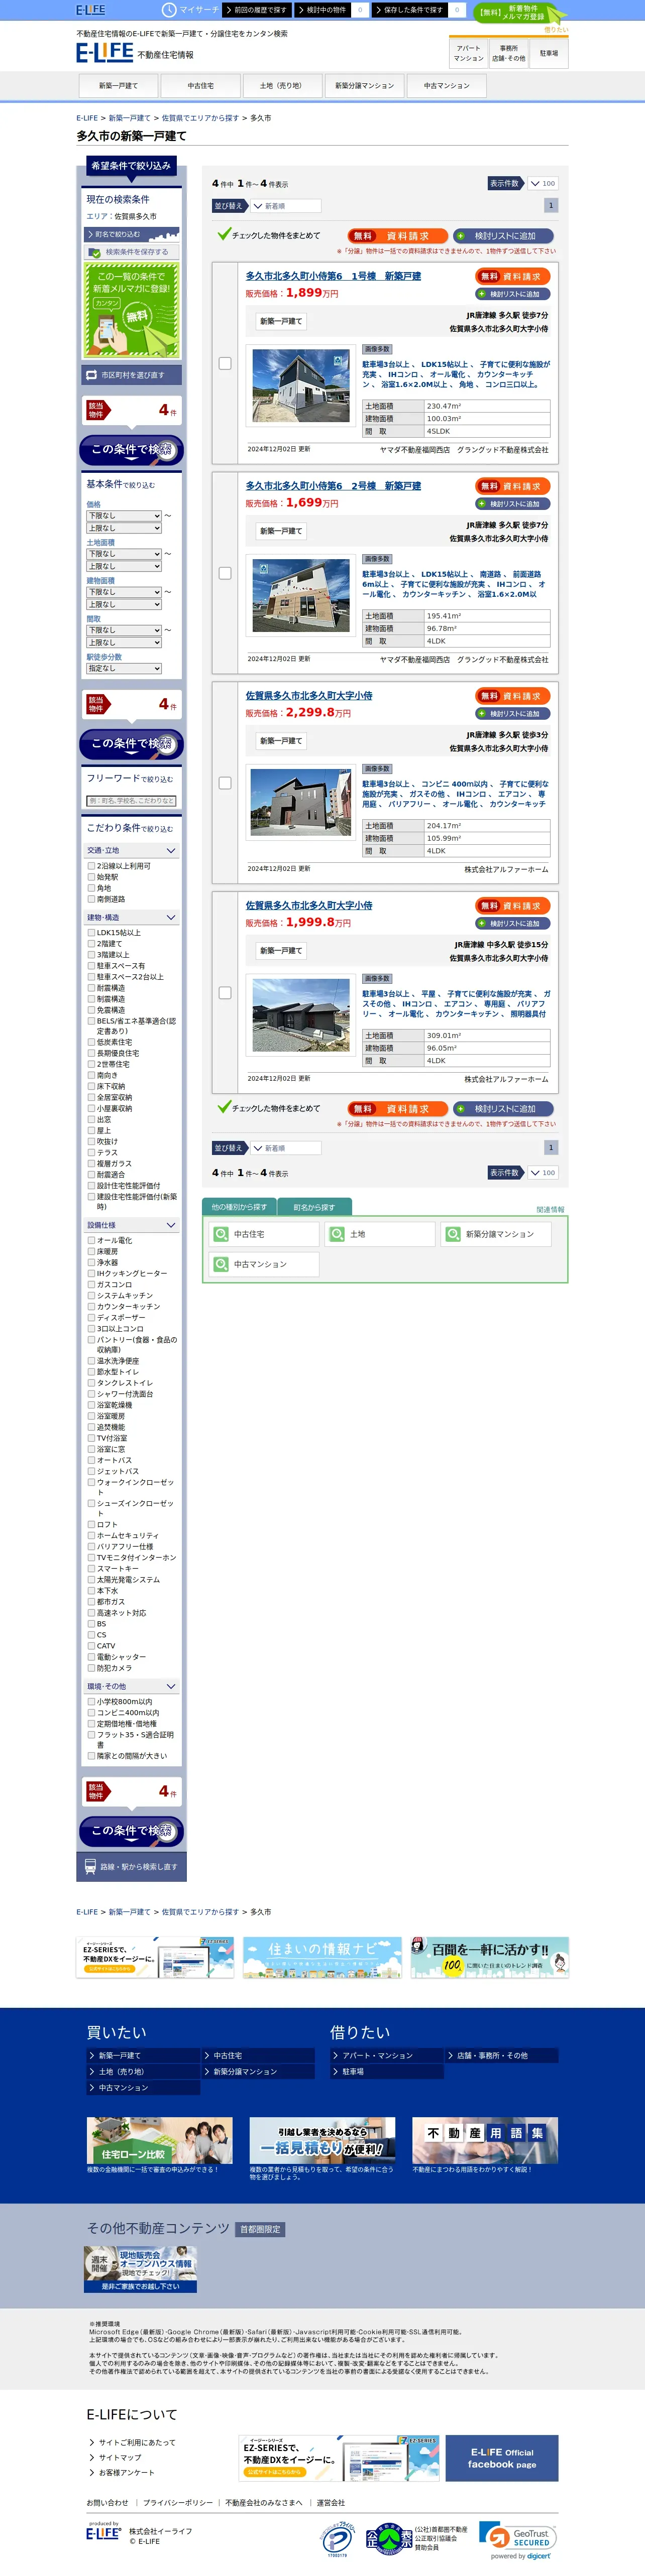Click the first この条件で検索 search button
The height and width of the screenshot is (2576, 645).
(132, 450)
